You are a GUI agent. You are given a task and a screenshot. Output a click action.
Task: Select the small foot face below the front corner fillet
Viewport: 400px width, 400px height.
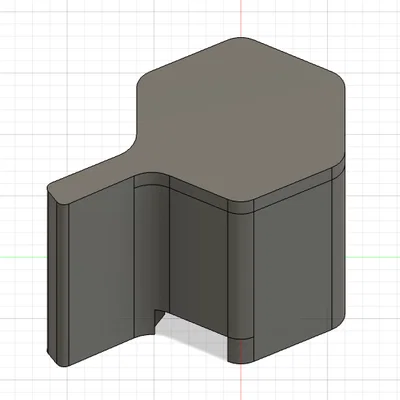click(241, 350)
